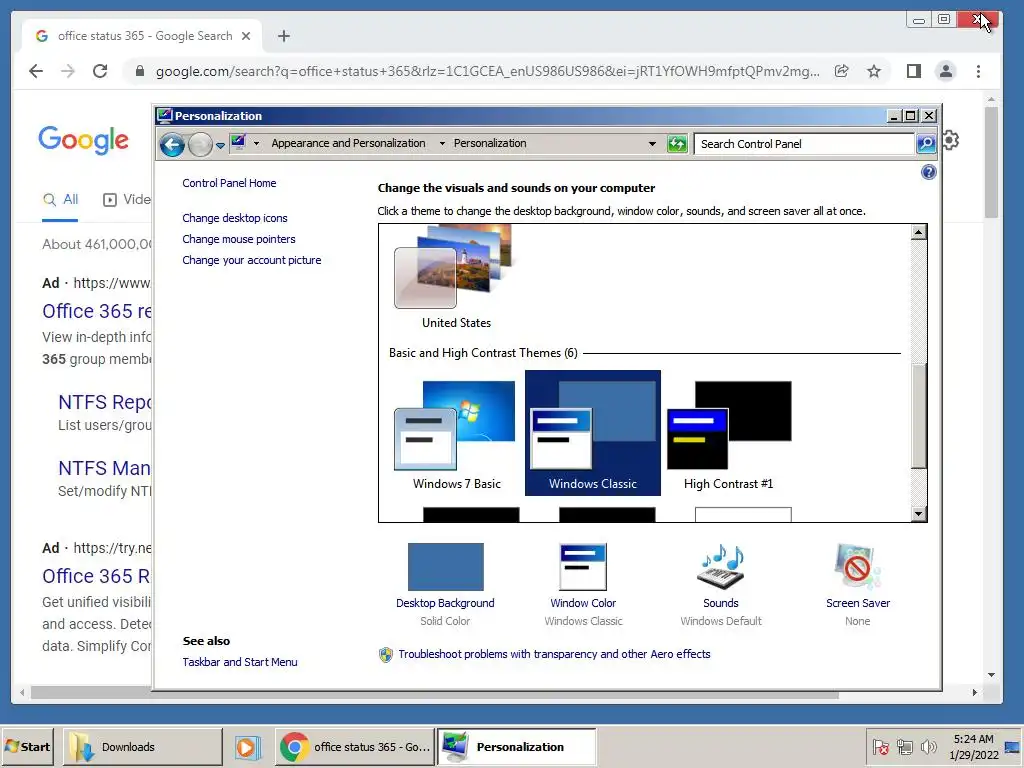Open Downloads folder taskbar button
The image size is (1024, 768).
[143, 746]
